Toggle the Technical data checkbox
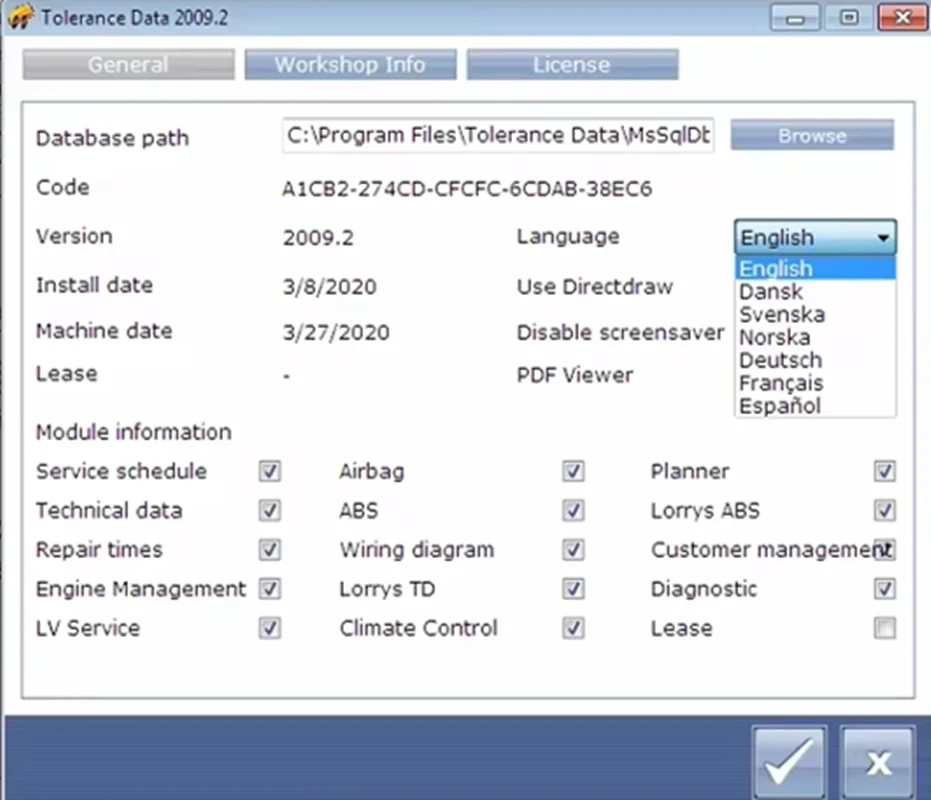Image resolution: width=931 pixels, height=800 pixels. click(x=270, y=510)
